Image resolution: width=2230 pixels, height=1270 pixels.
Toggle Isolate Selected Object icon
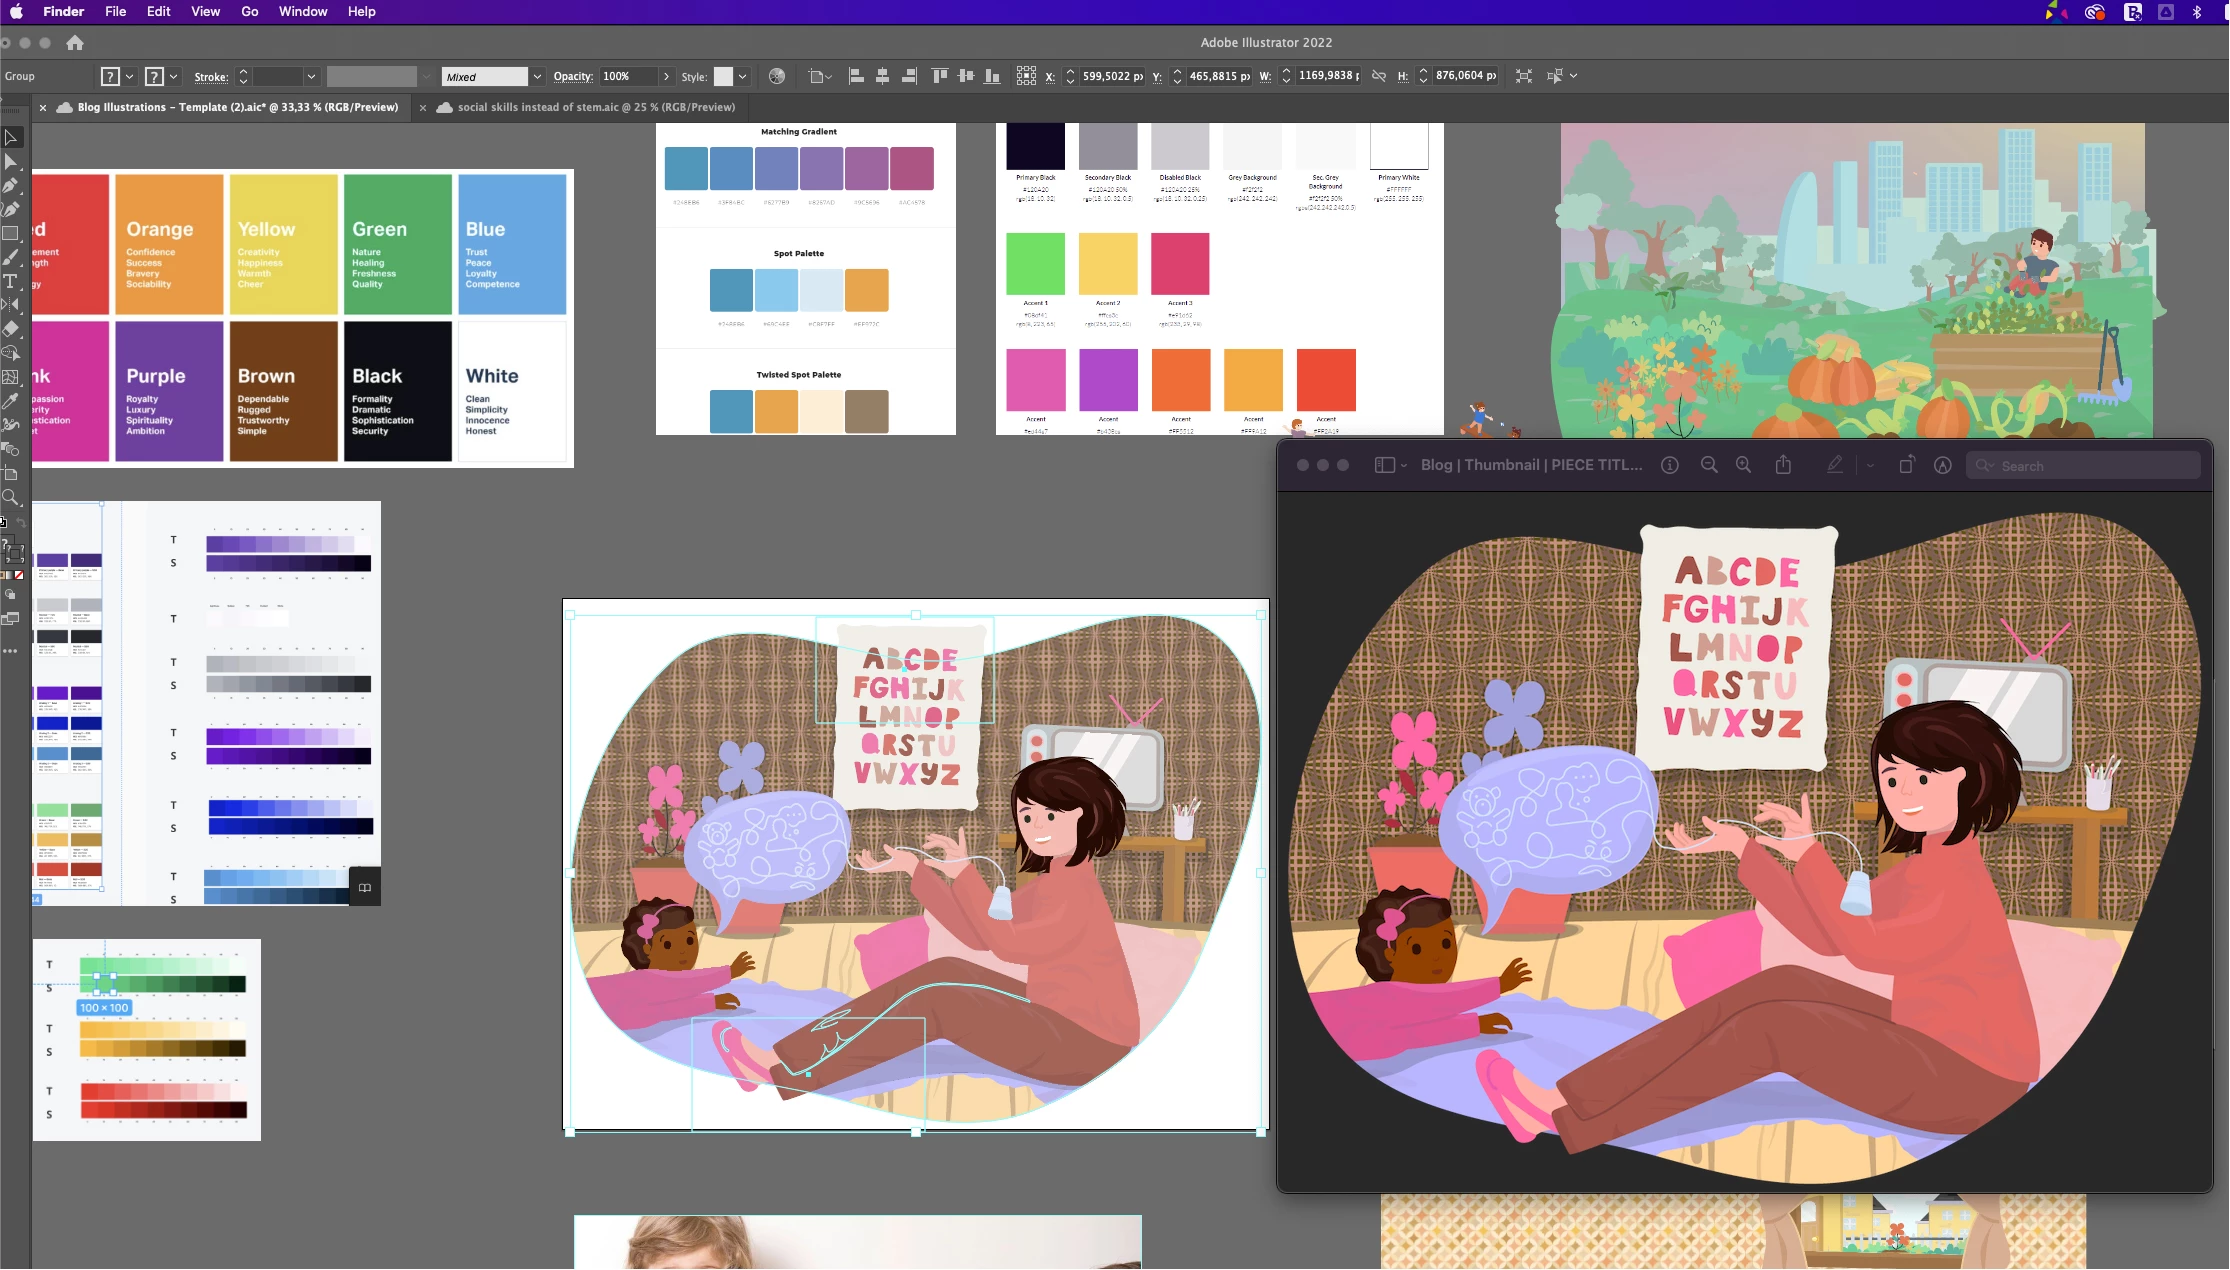point(1523,76)
